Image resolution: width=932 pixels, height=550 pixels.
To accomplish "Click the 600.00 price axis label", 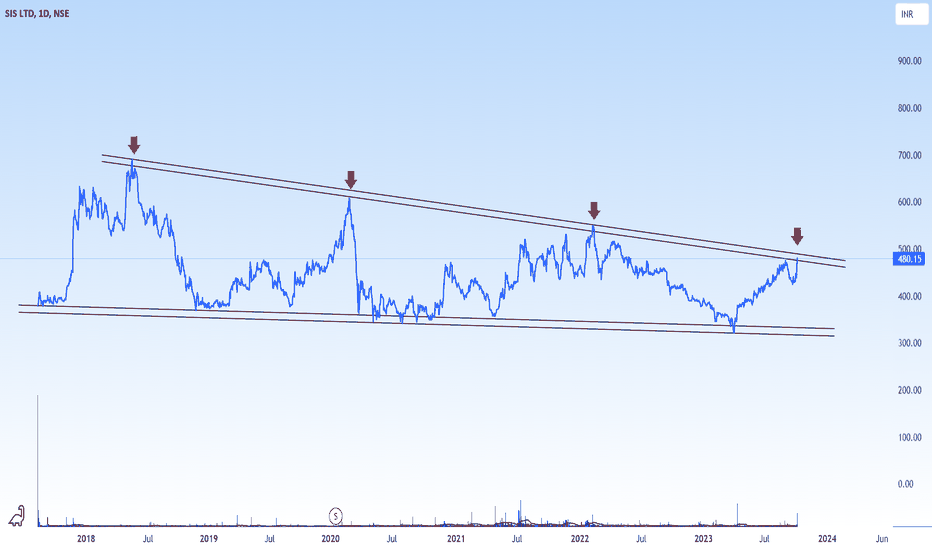I will coord(909,202).
